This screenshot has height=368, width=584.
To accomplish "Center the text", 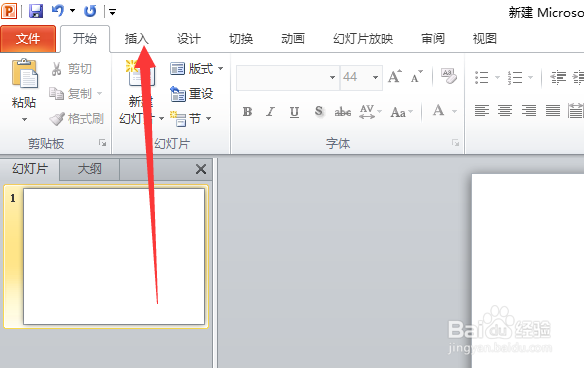I will click(x=505, y=111).
